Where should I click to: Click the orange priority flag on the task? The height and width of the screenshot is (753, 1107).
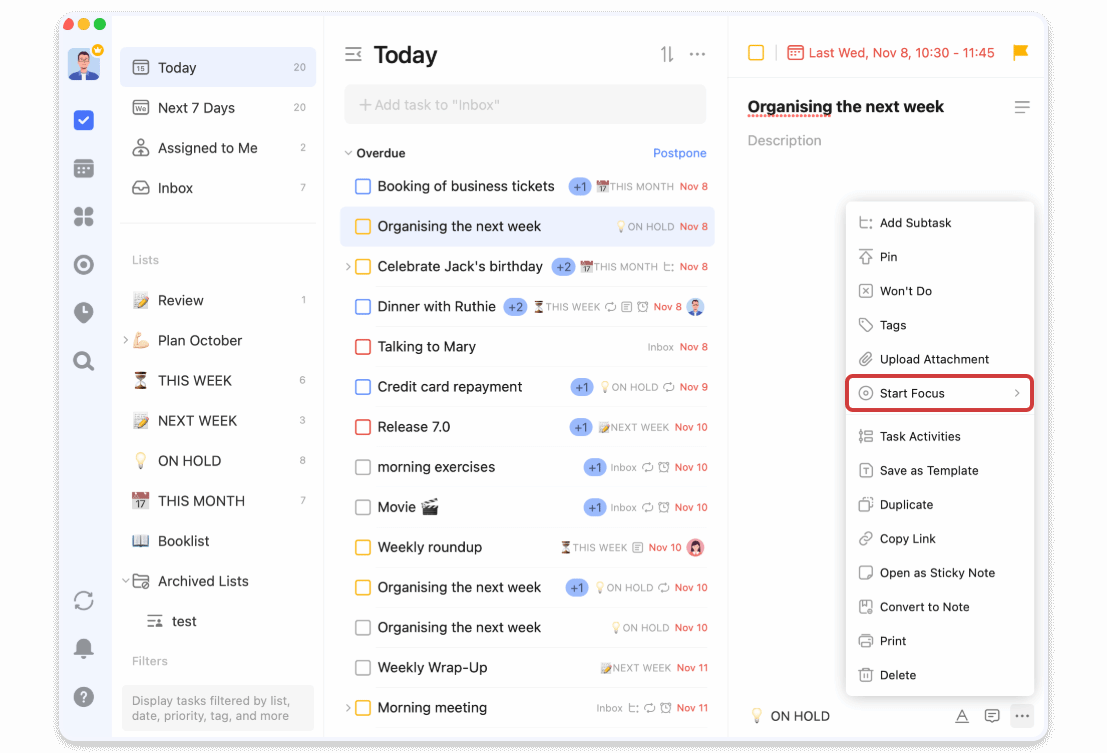tap(1019, 53)
